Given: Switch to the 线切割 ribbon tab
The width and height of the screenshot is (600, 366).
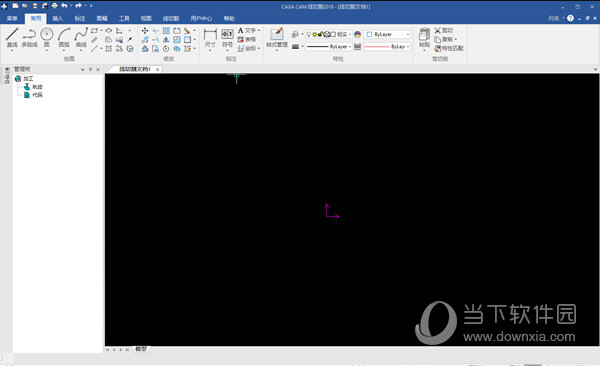Looking at the screenshot, I should point(171,18).
